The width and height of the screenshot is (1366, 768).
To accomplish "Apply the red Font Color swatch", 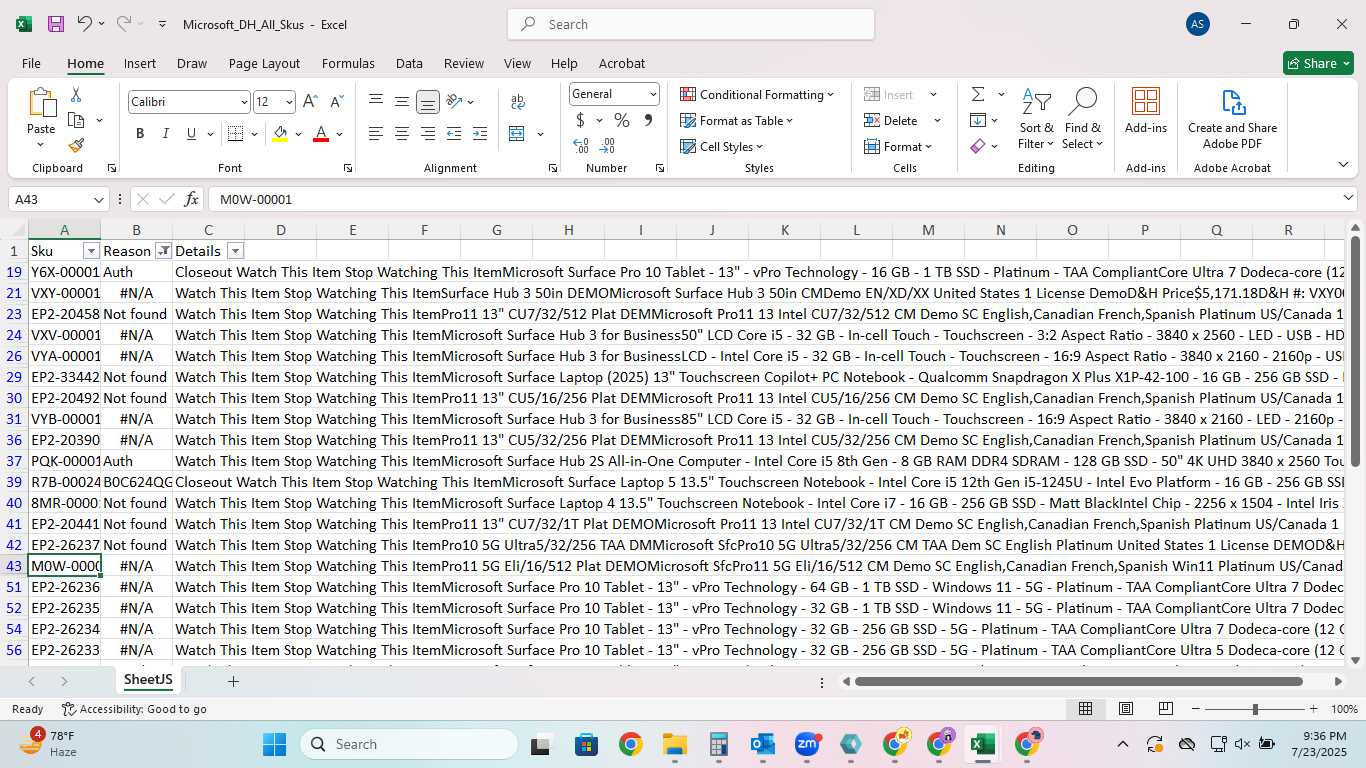I will [321, 134].
